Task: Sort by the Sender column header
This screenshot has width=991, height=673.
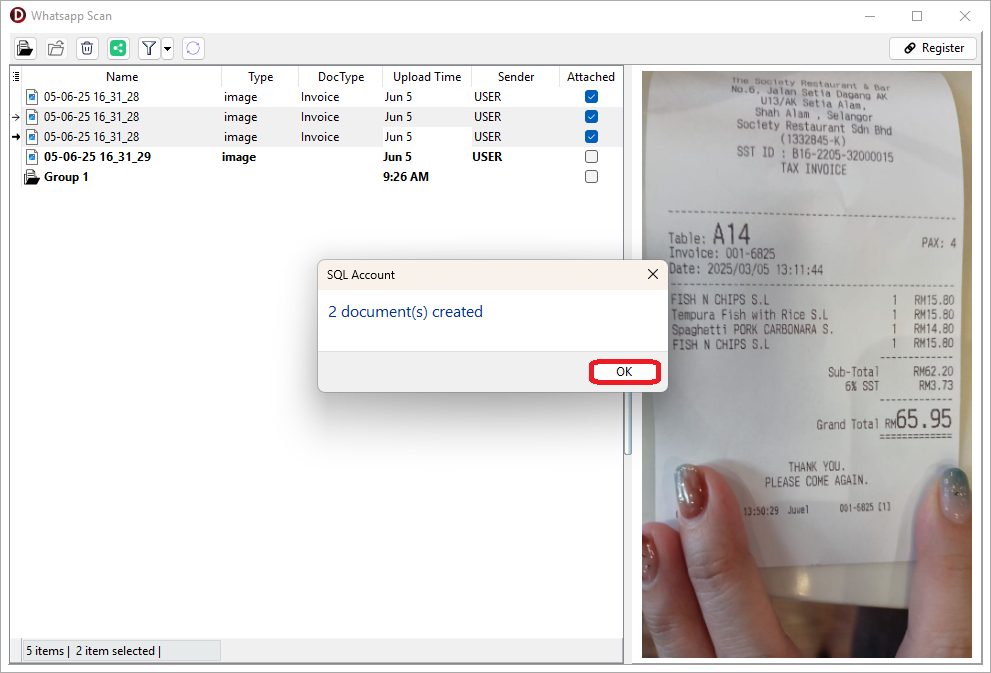Action: pos(516,76)
